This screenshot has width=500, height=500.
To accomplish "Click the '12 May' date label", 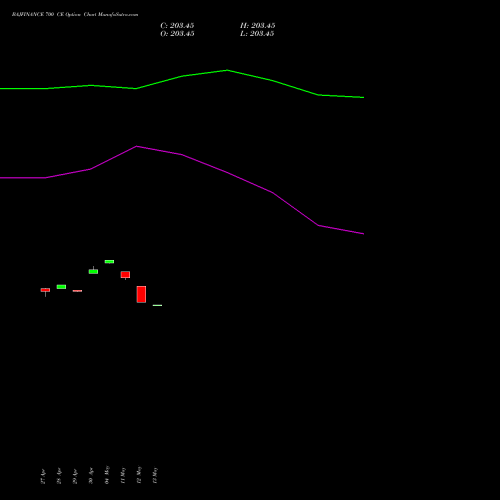I will click(x=139, y=475).
